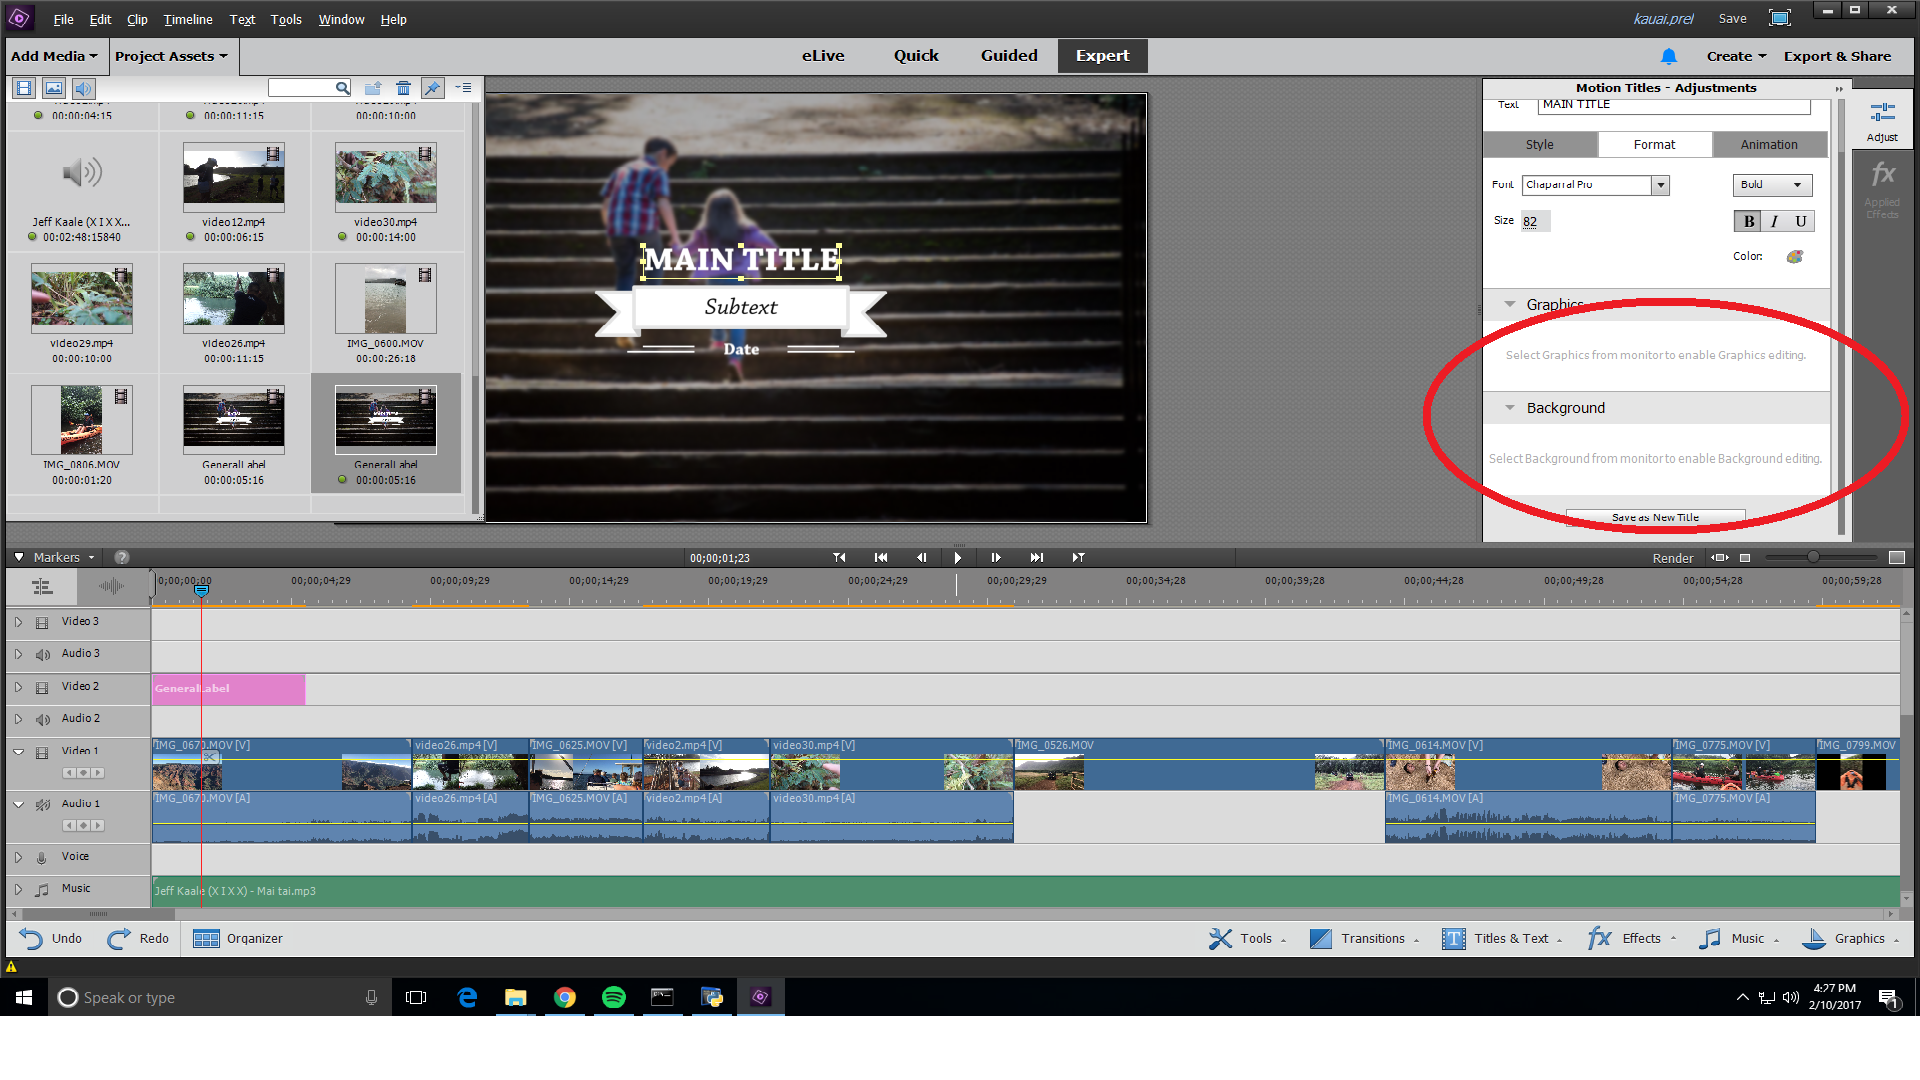Click the font Size value 82
The height and width of the screenshot is (1080, 1920).
(1530, 221)
